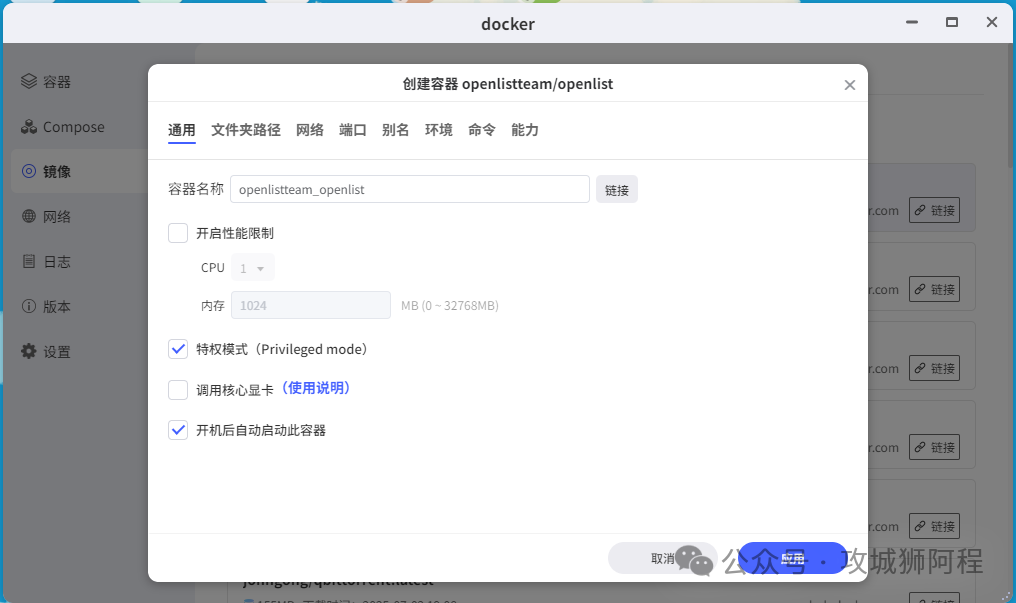This screenshot has height=603, width=1016.
Task: Open 日志 in the sidebar
Action: [45, 262]
